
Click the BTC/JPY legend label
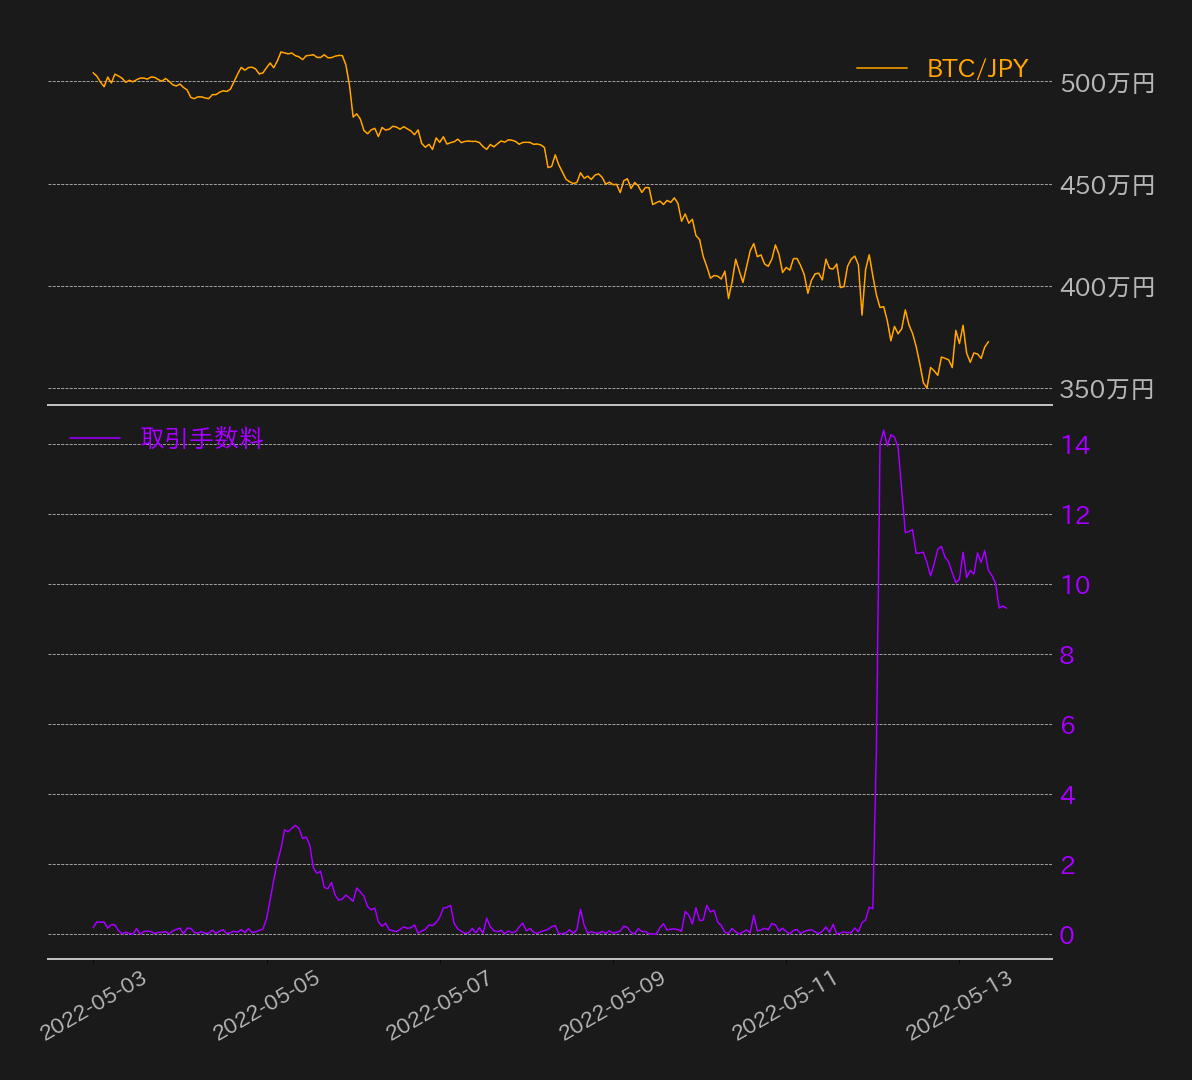977,69
